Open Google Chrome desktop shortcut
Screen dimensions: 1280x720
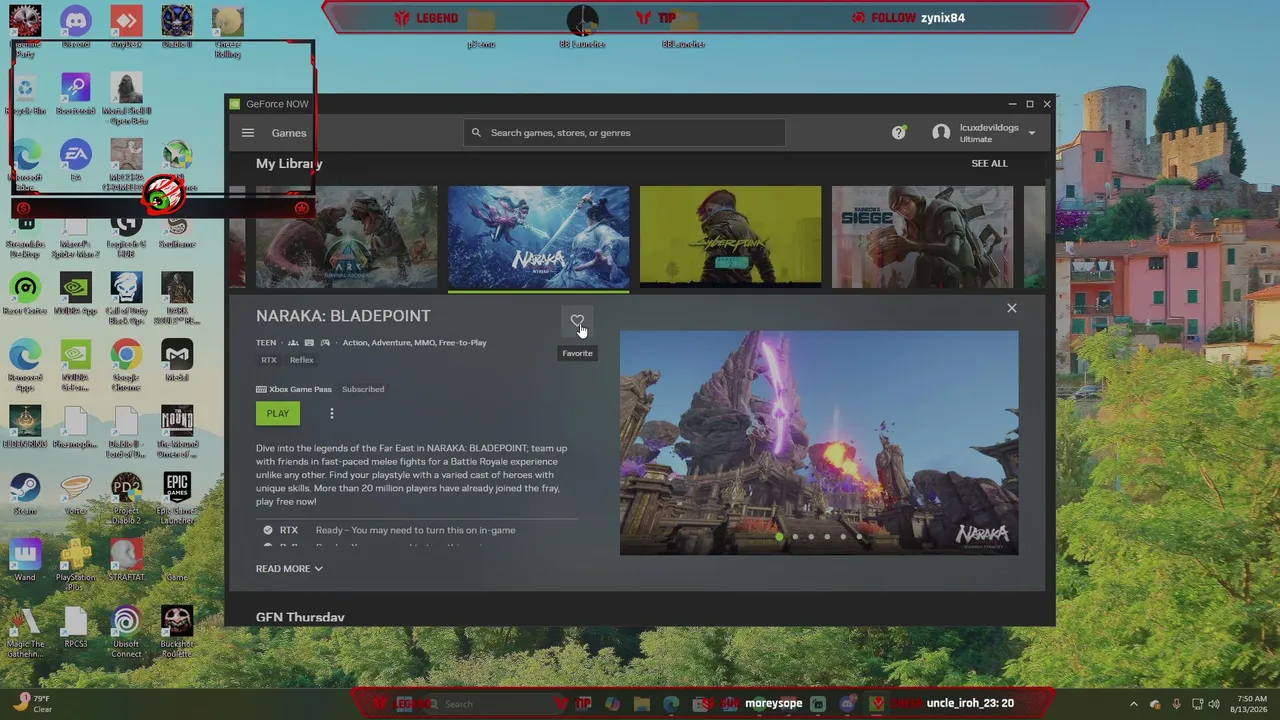click(x=126, y=364)
